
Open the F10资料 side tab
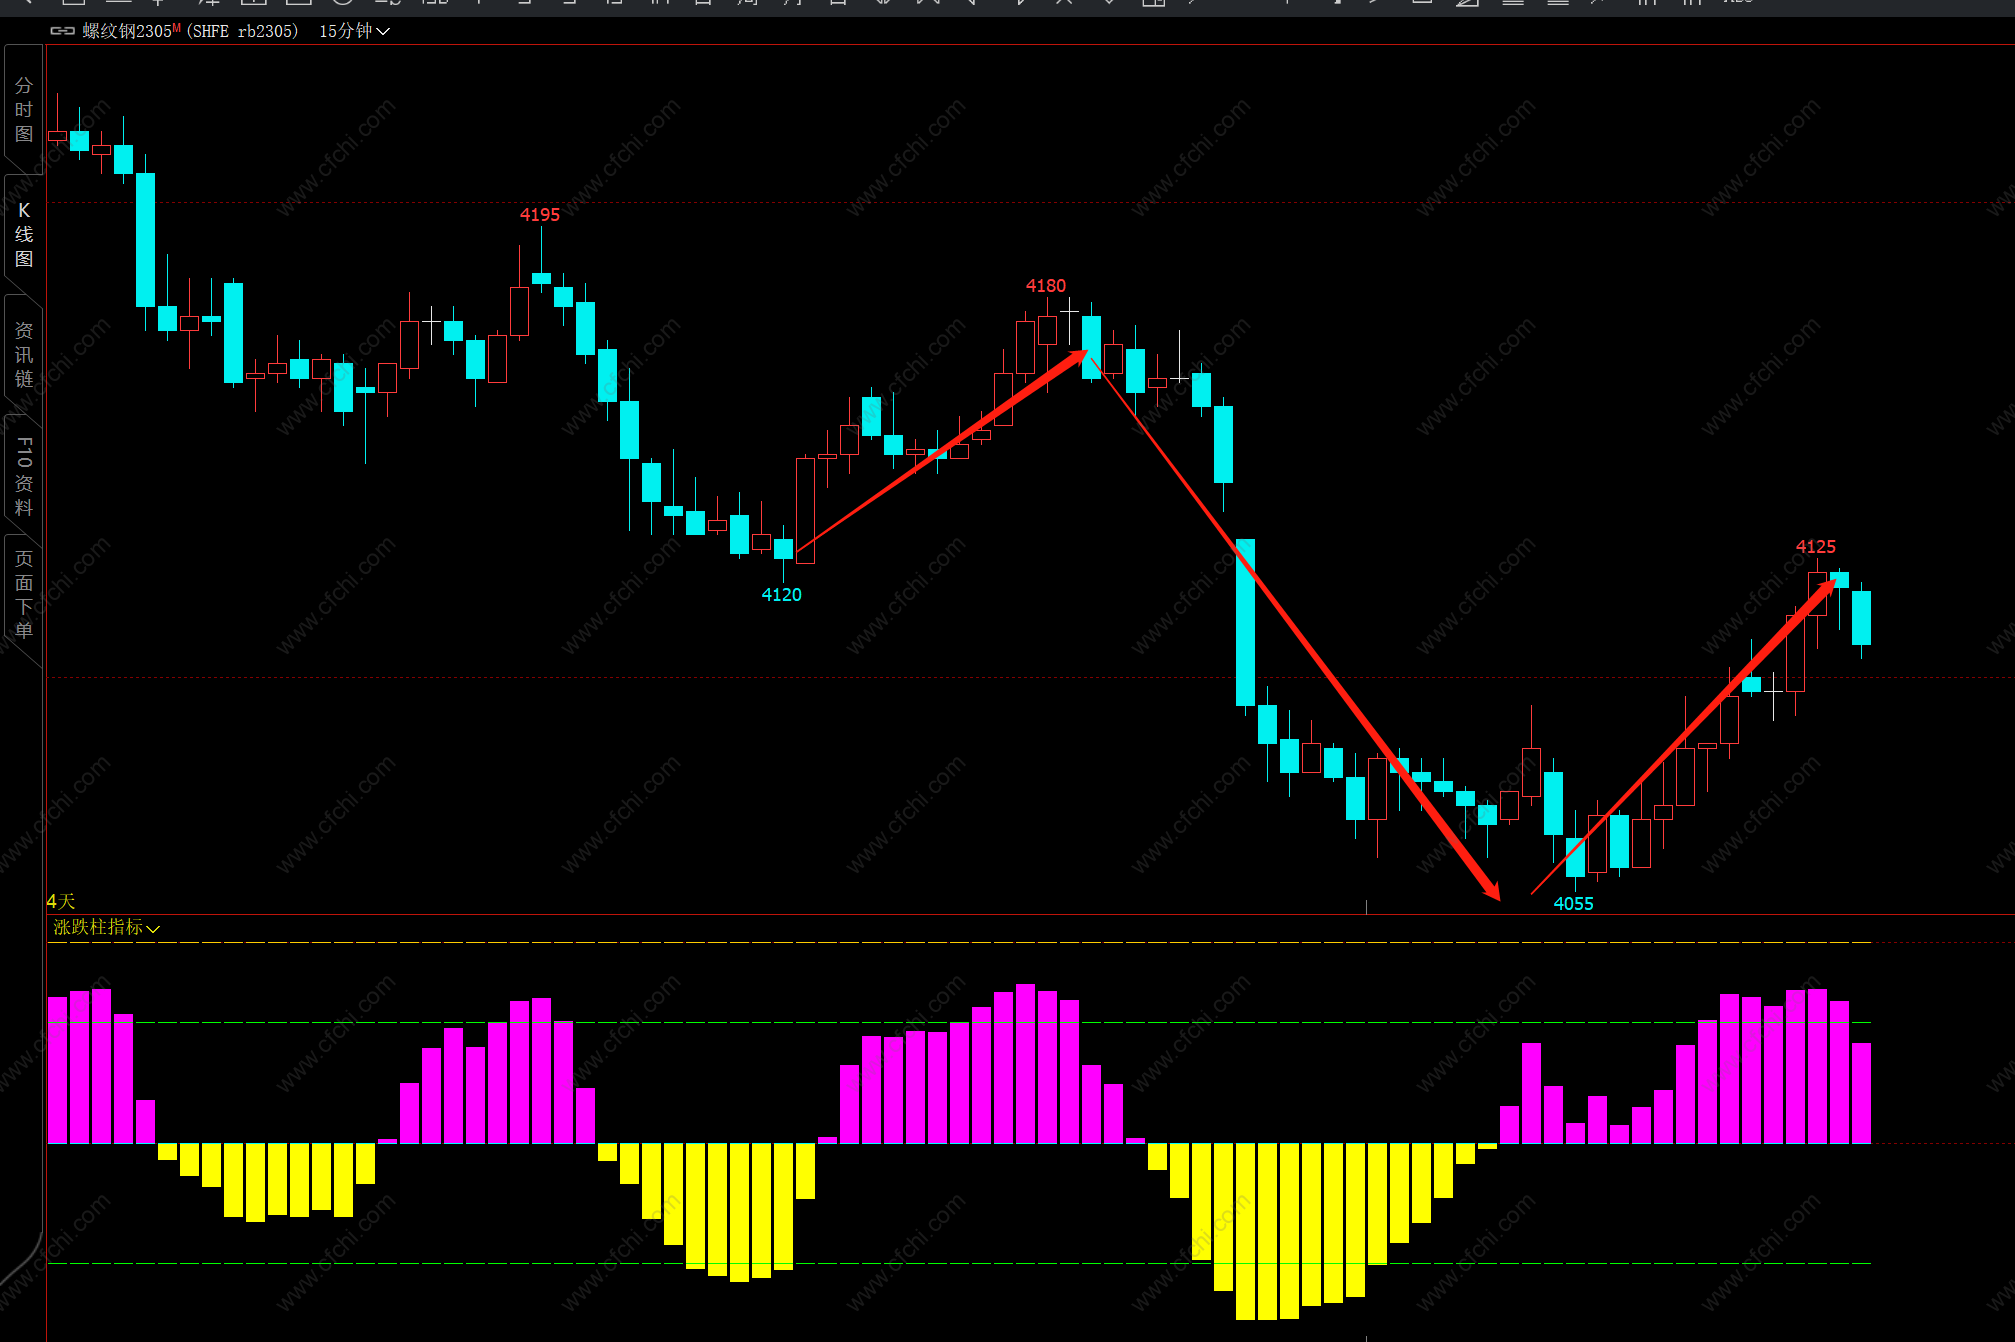click(x=24, y=475)
